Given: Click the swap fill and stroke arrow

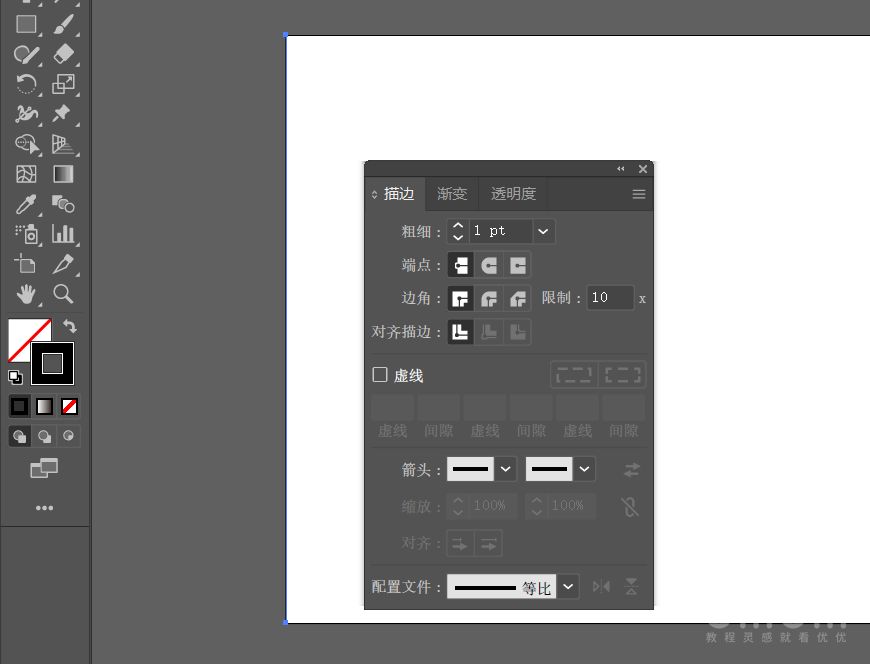Looking at the screenshot, I should [69, 326].
